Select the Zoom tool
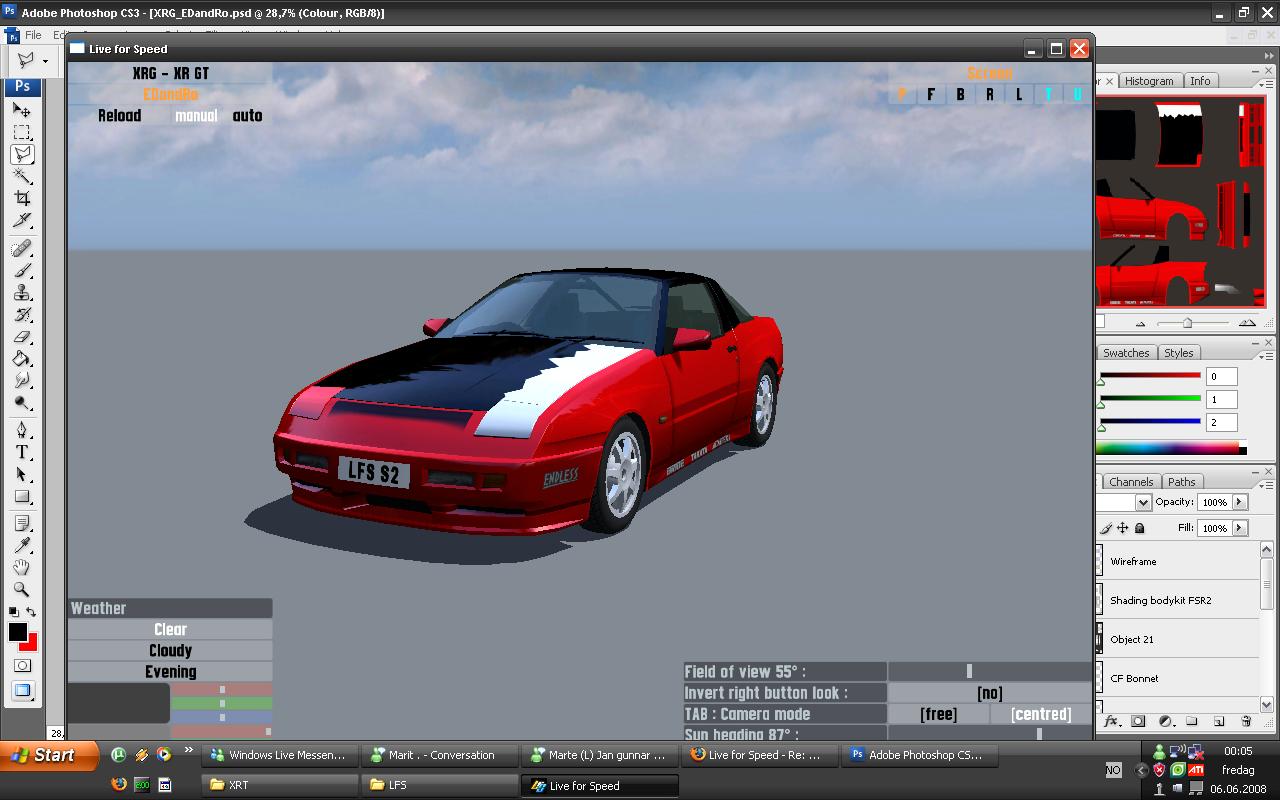 (x=22, y=589)
